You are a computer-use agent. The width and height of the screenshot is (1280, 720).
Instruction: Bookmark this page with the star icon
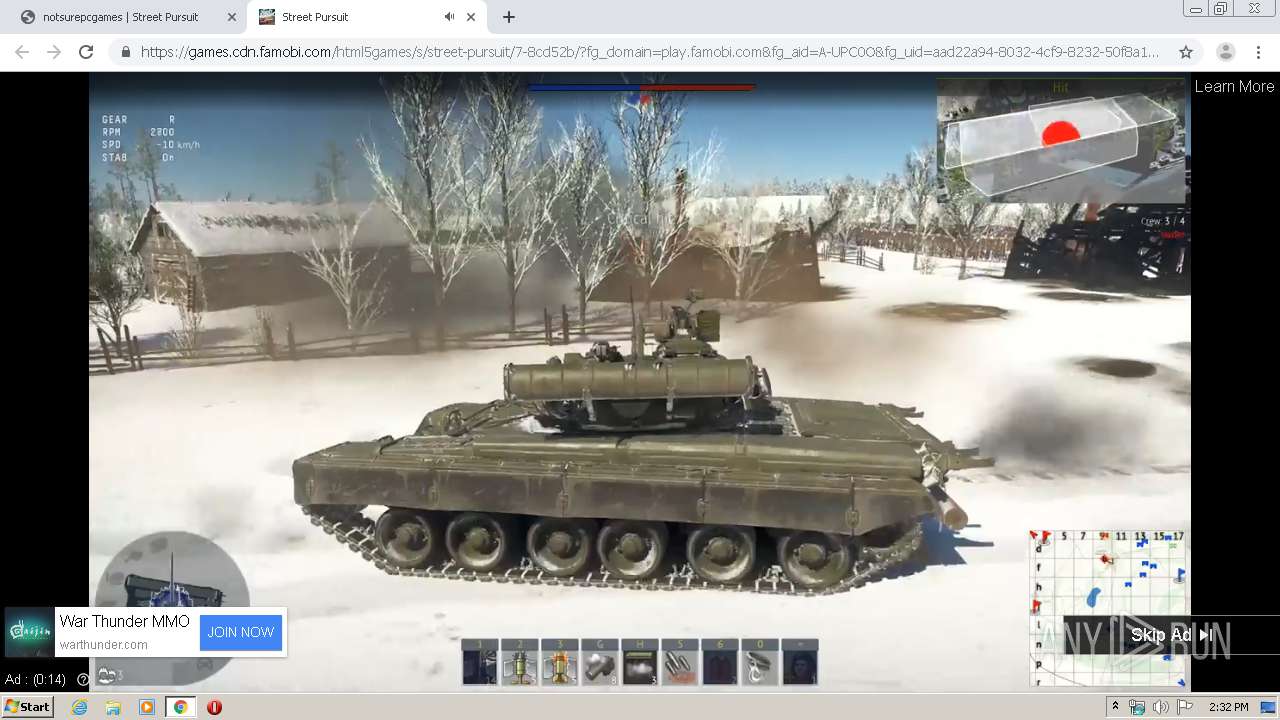click(x=1186, y=52)
